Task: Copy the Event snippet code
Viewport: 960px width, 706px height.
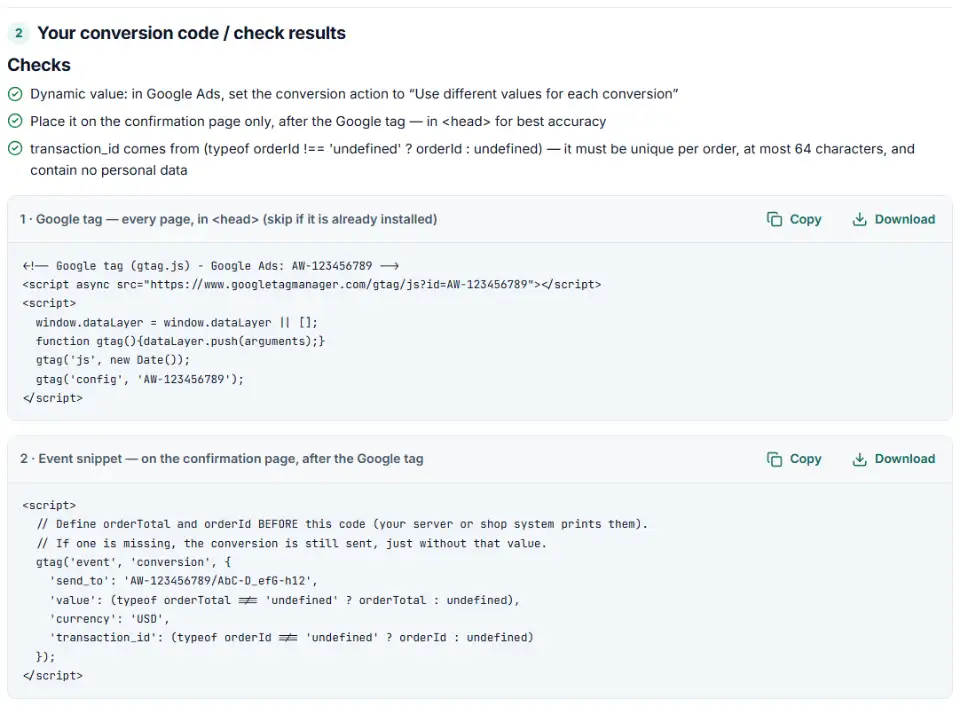Action: pos(793,459)
